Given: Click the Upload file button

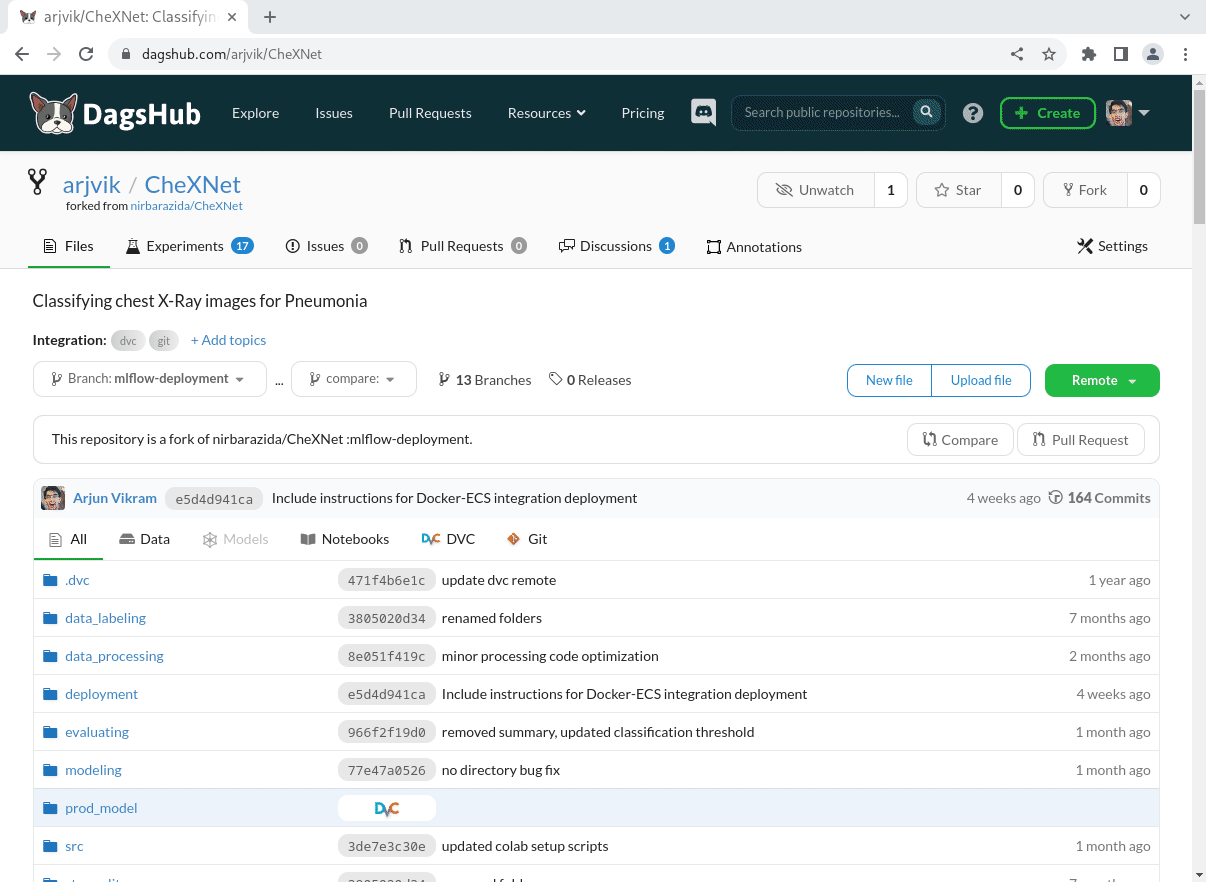Looking at the screenshot, I should click(x=981, y=380).
